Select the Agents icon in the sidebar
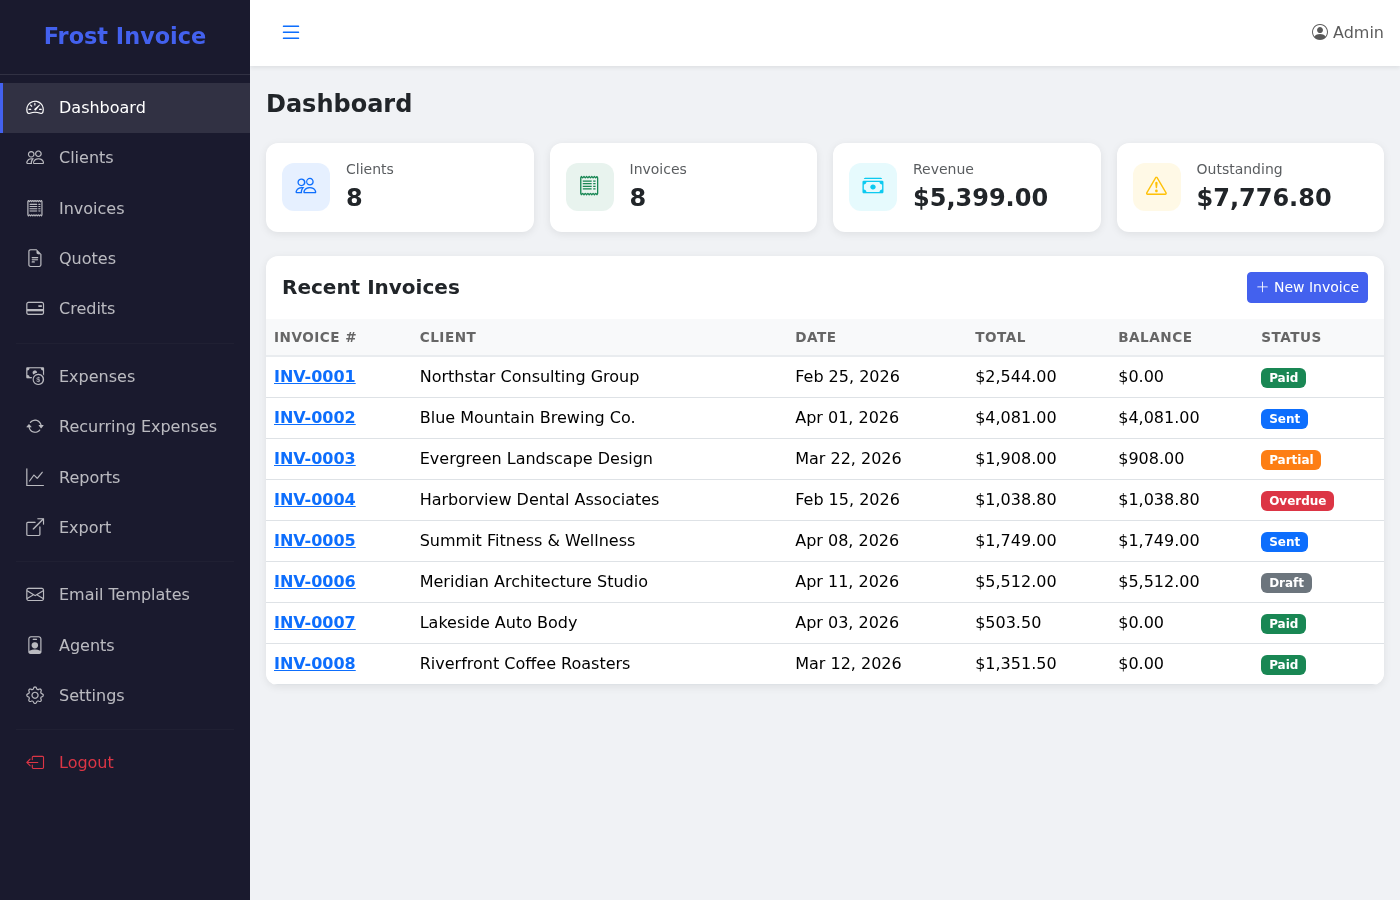The image size is (1400, 900). click(35, 645)
